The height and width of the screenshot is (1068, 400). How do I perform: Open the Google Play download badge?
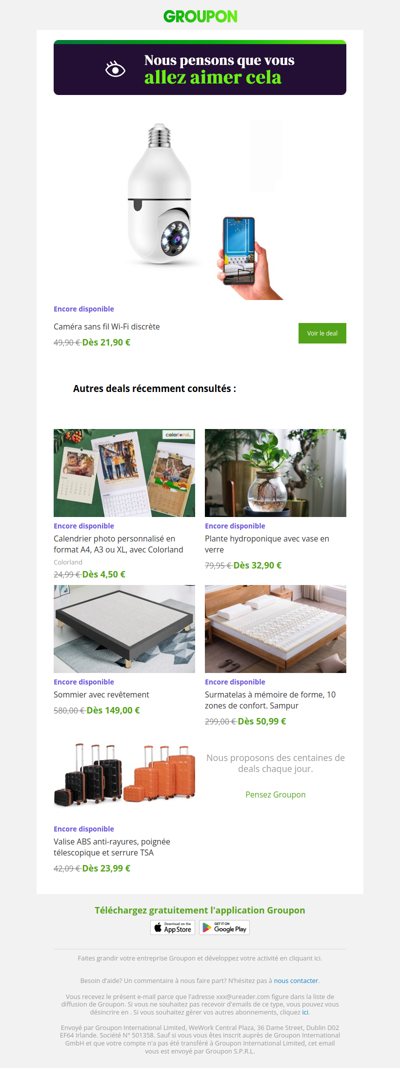[224, 927]
